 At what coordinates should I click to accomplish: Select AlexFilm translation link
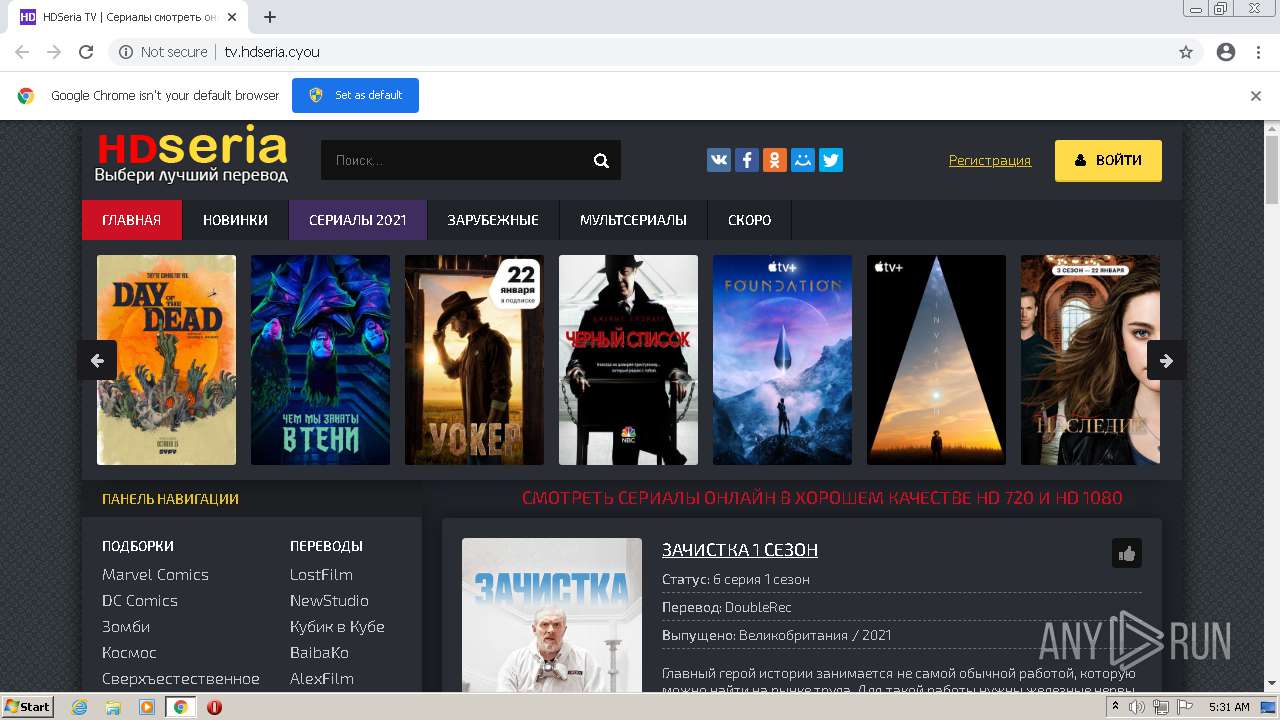coord(322,679)
